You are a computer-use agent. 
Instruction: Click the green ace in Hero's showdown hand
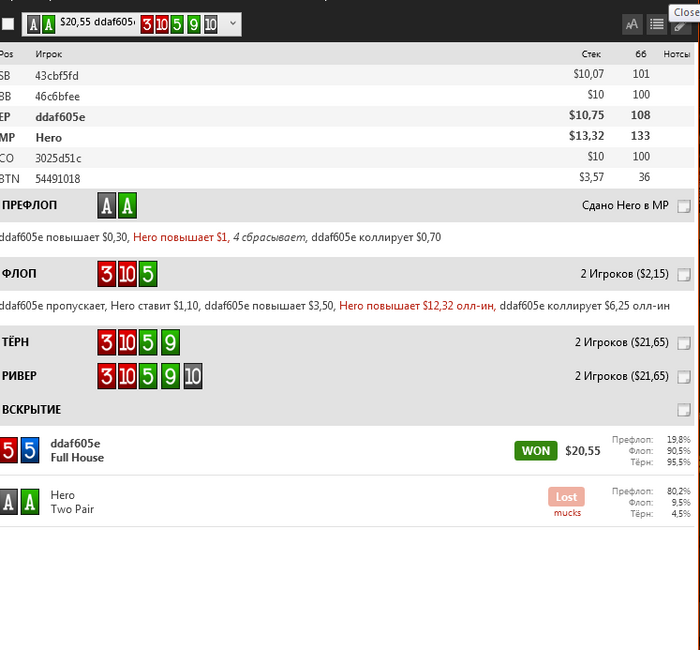[x=29, y=502]
